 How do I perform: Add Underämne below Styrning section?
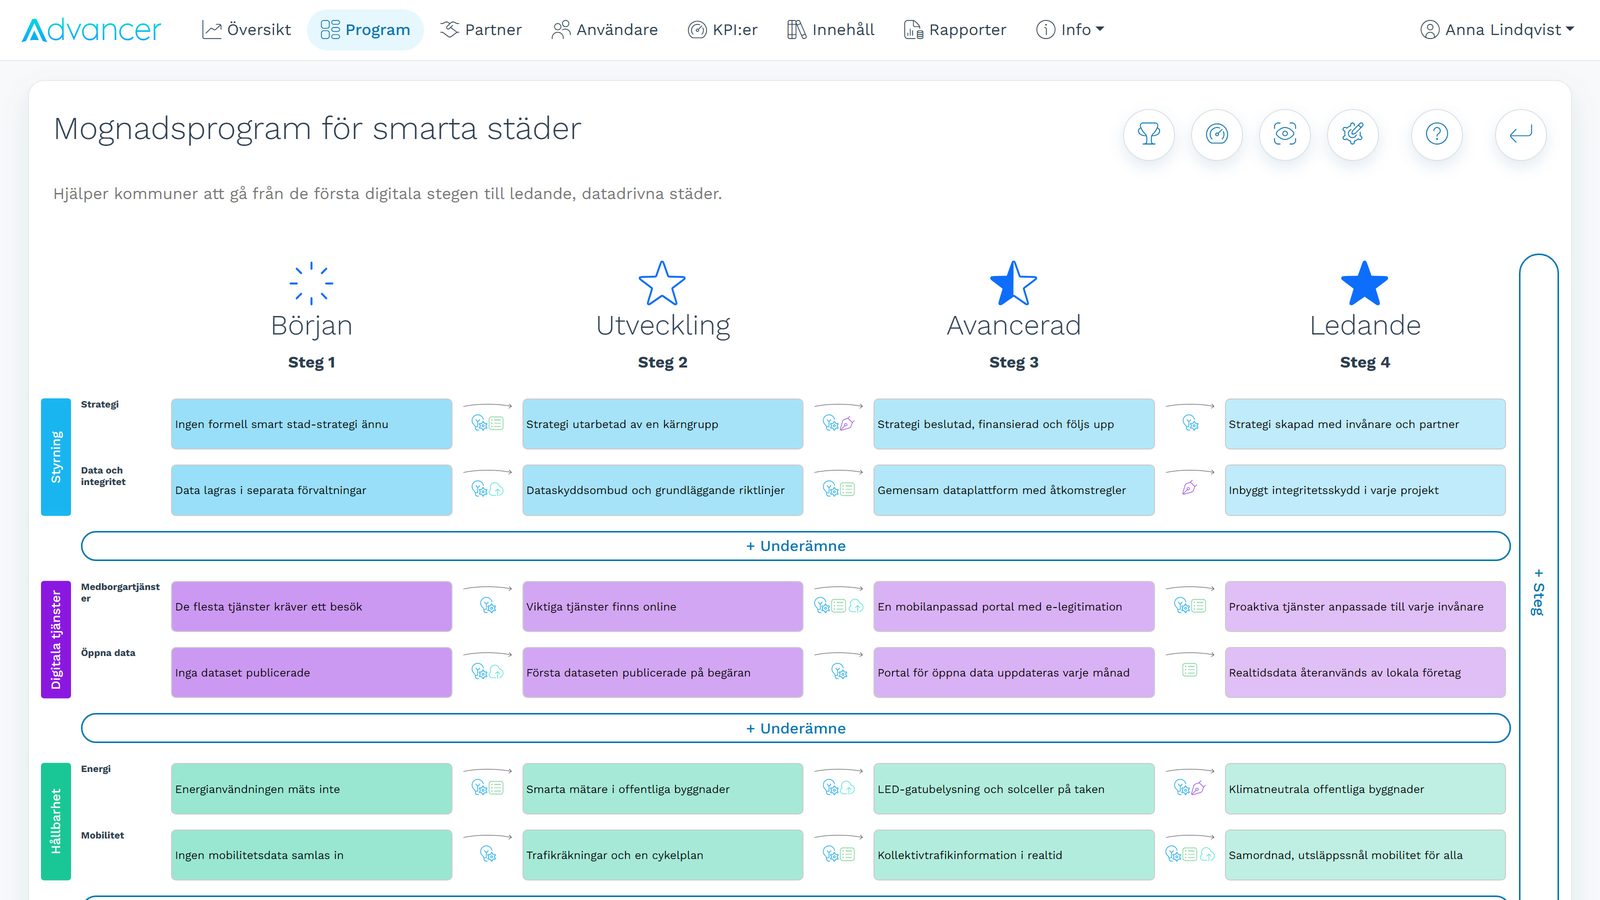click(796, 546)
